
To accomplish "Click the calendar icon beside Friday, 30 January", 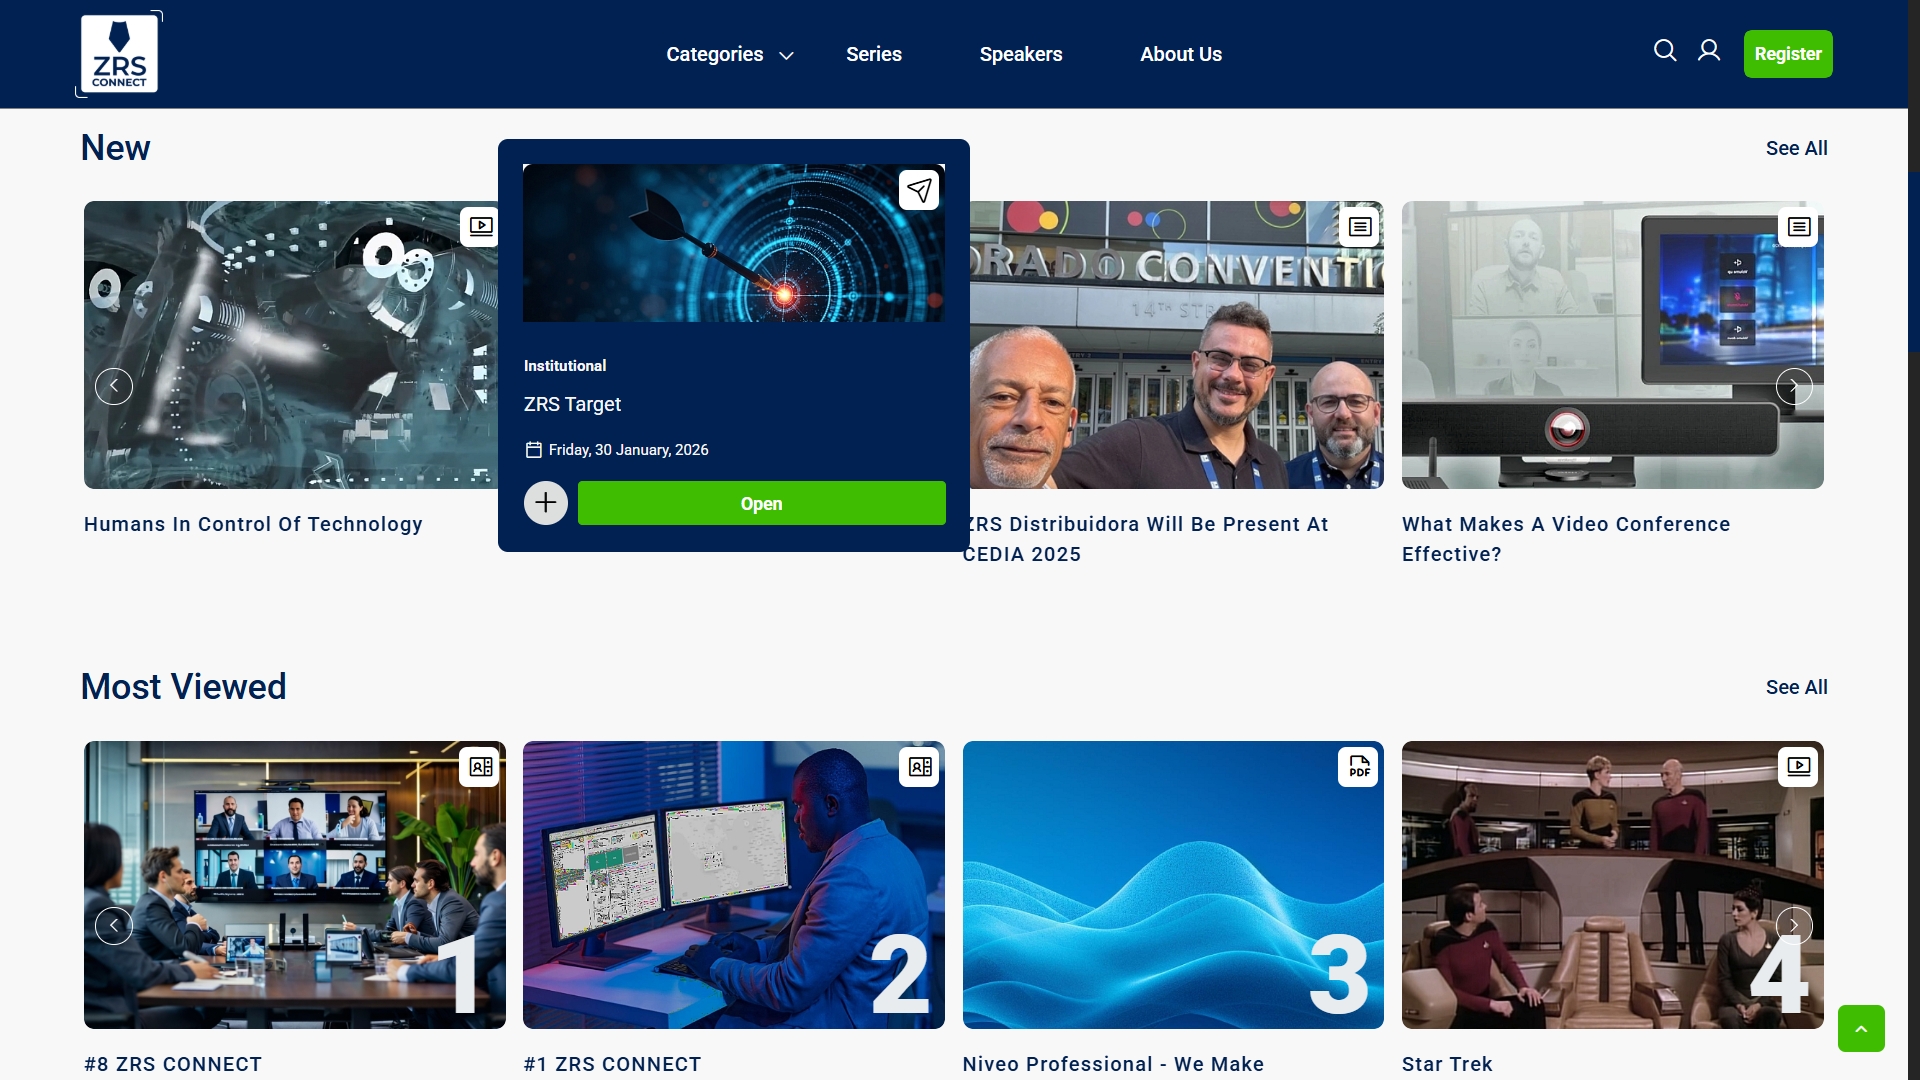I will tap(534, 450).
